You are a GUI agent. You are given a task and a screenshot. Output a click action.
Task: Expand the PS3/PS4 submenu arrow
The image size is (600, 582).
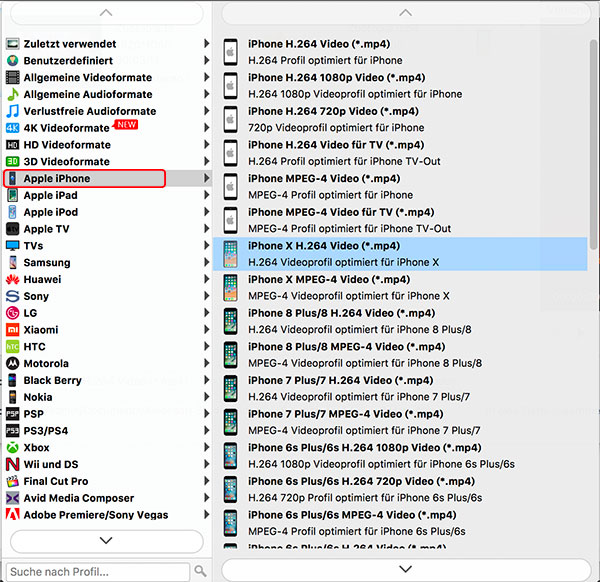(207, 430)
